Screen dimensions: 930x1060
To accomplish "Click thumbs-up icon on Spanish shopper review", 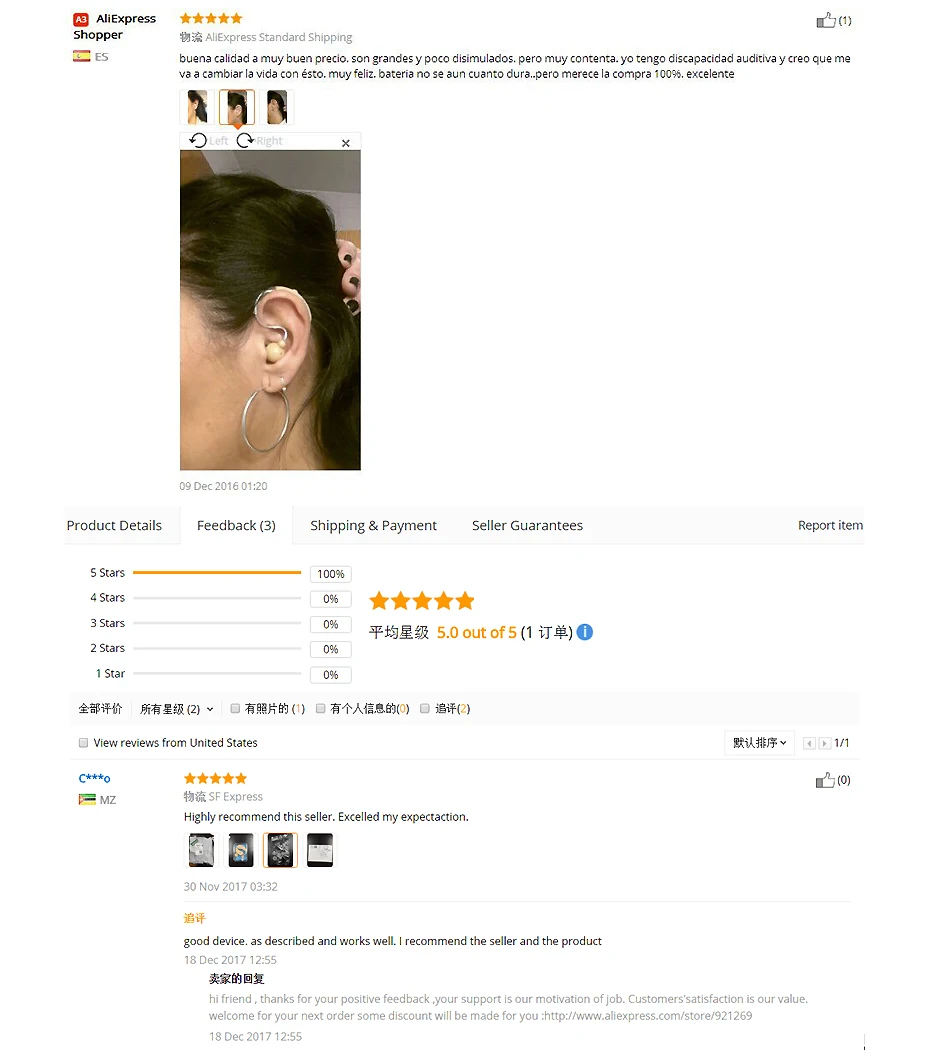I will coord(825,20).
